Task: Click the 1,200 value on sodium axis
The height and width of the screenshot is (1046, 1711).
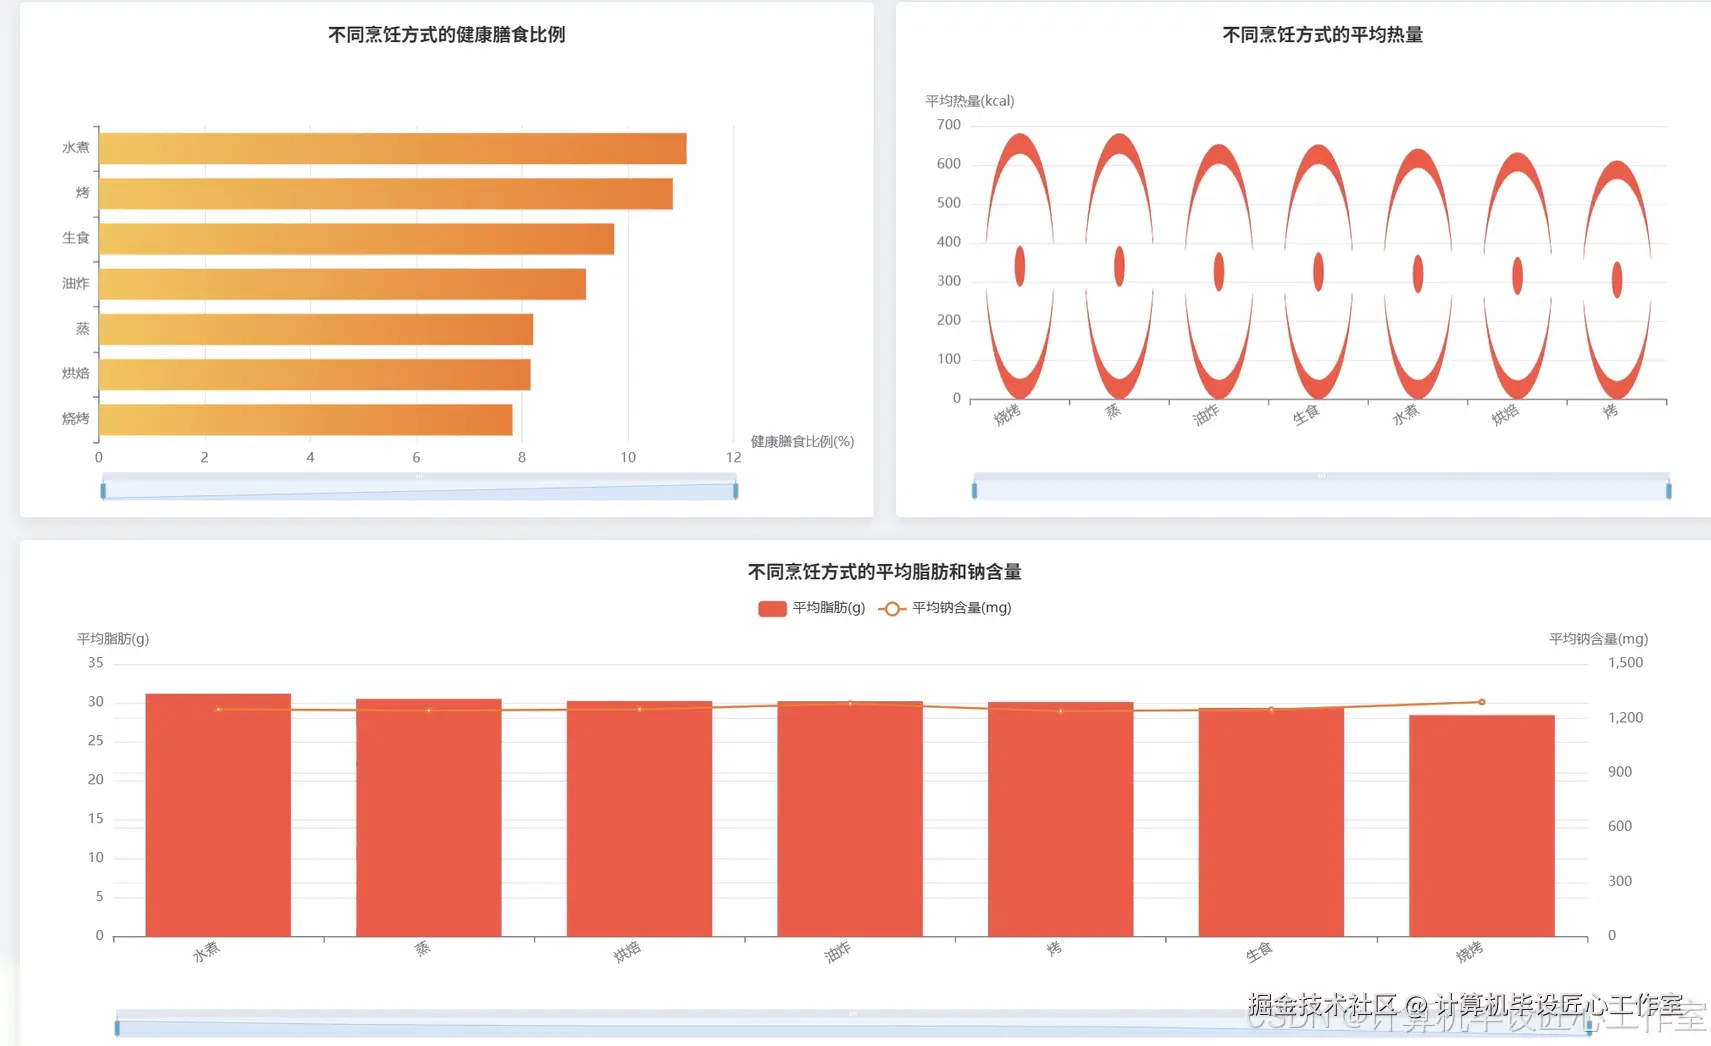Action: pyautogui.click(x=1626, y=718)
